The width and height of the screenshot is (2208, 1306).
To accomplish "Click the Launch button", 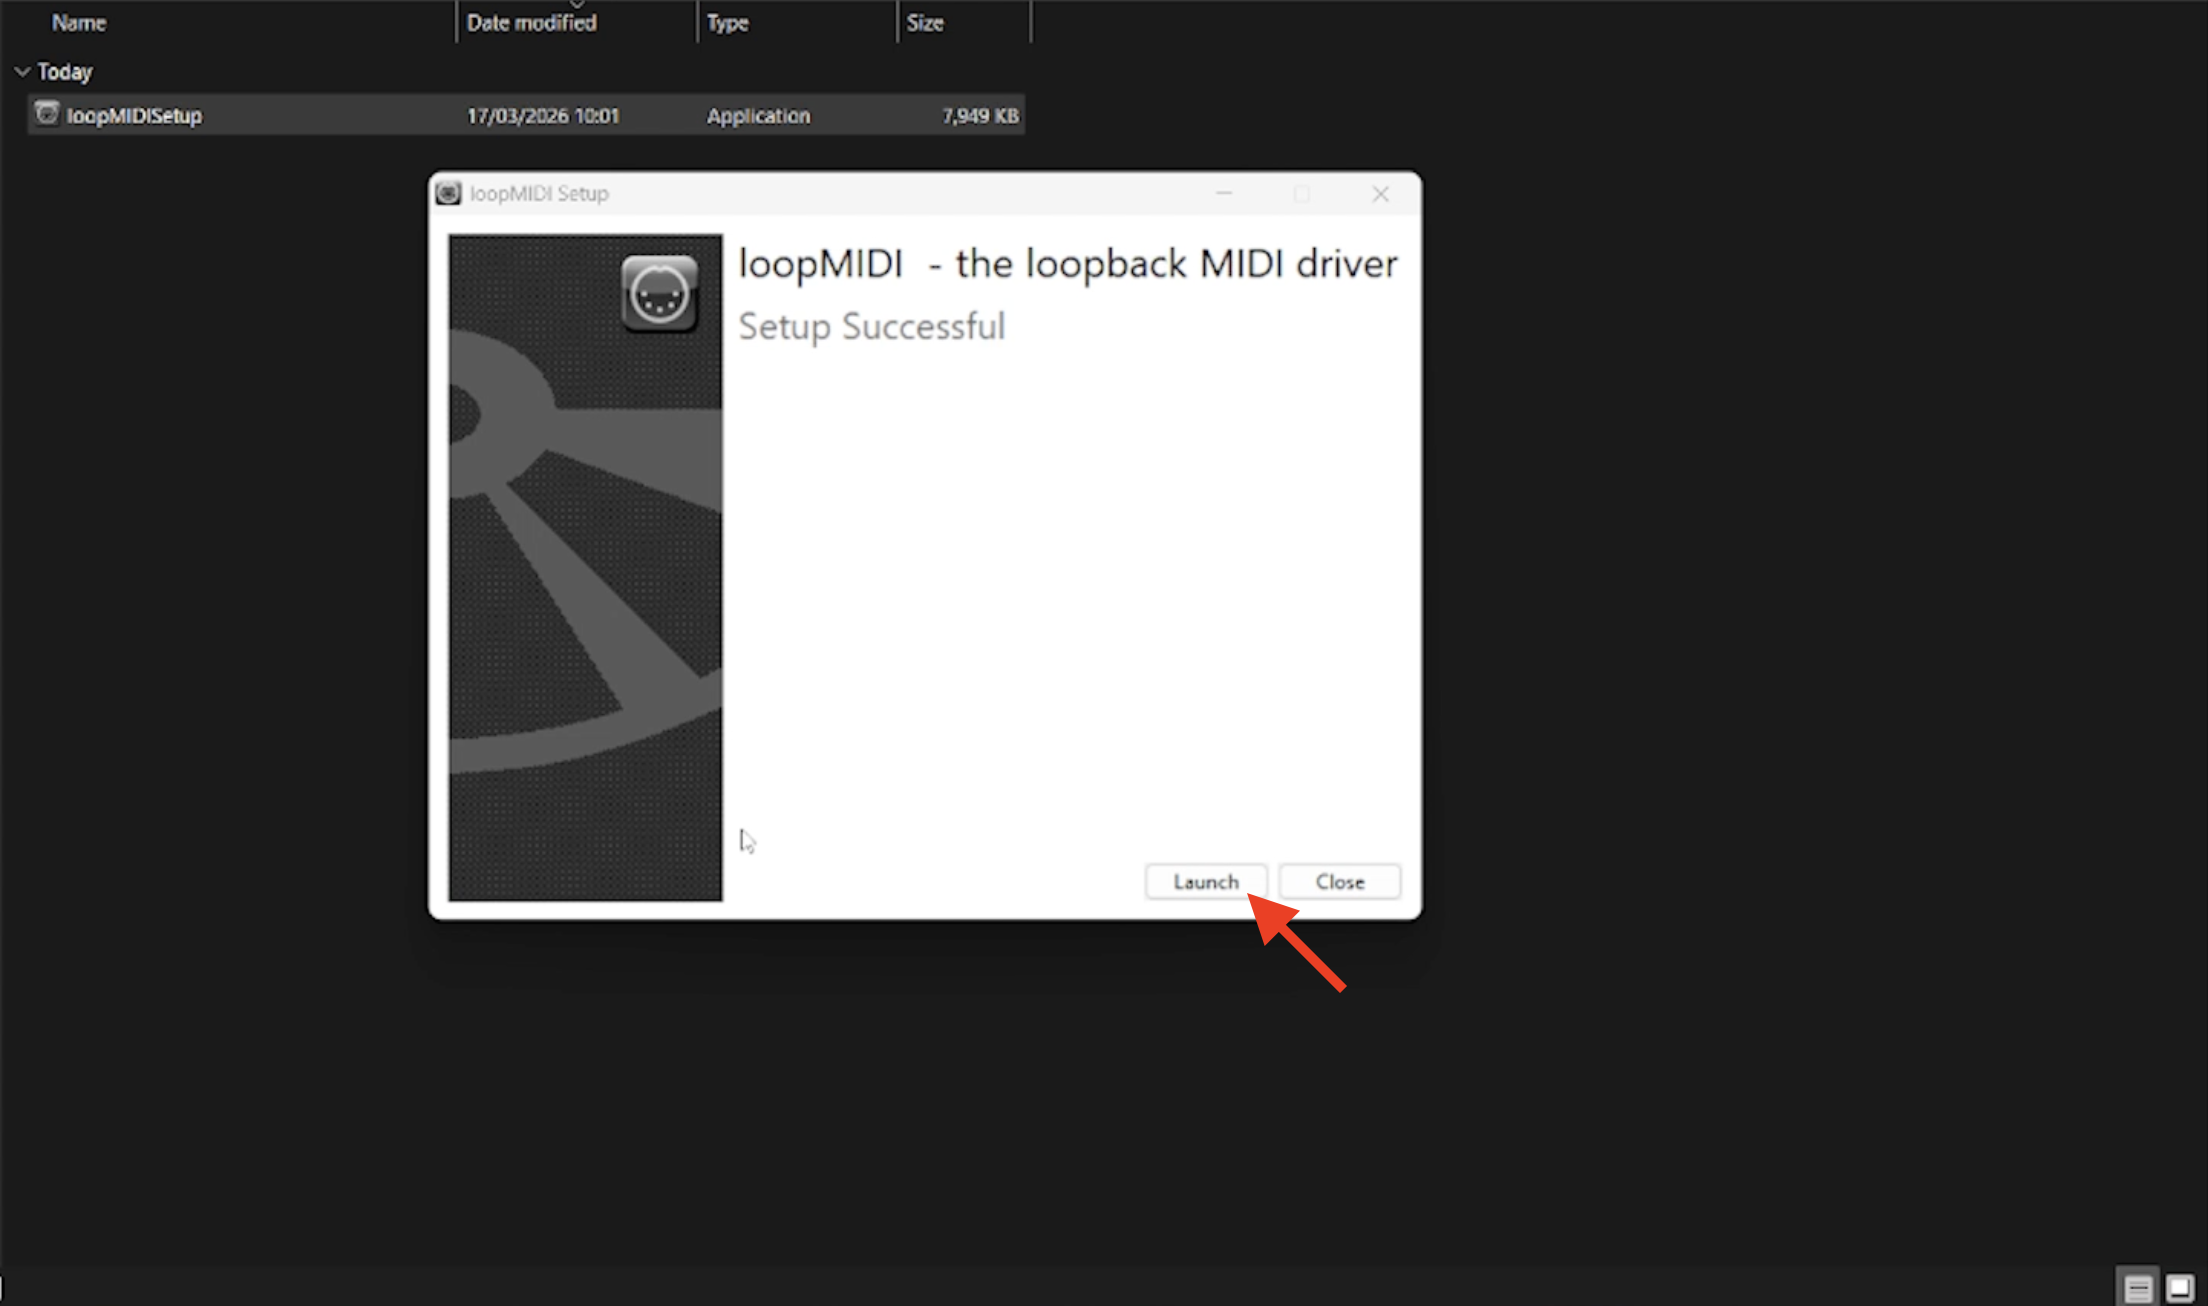I will (x=1205, y=881).
